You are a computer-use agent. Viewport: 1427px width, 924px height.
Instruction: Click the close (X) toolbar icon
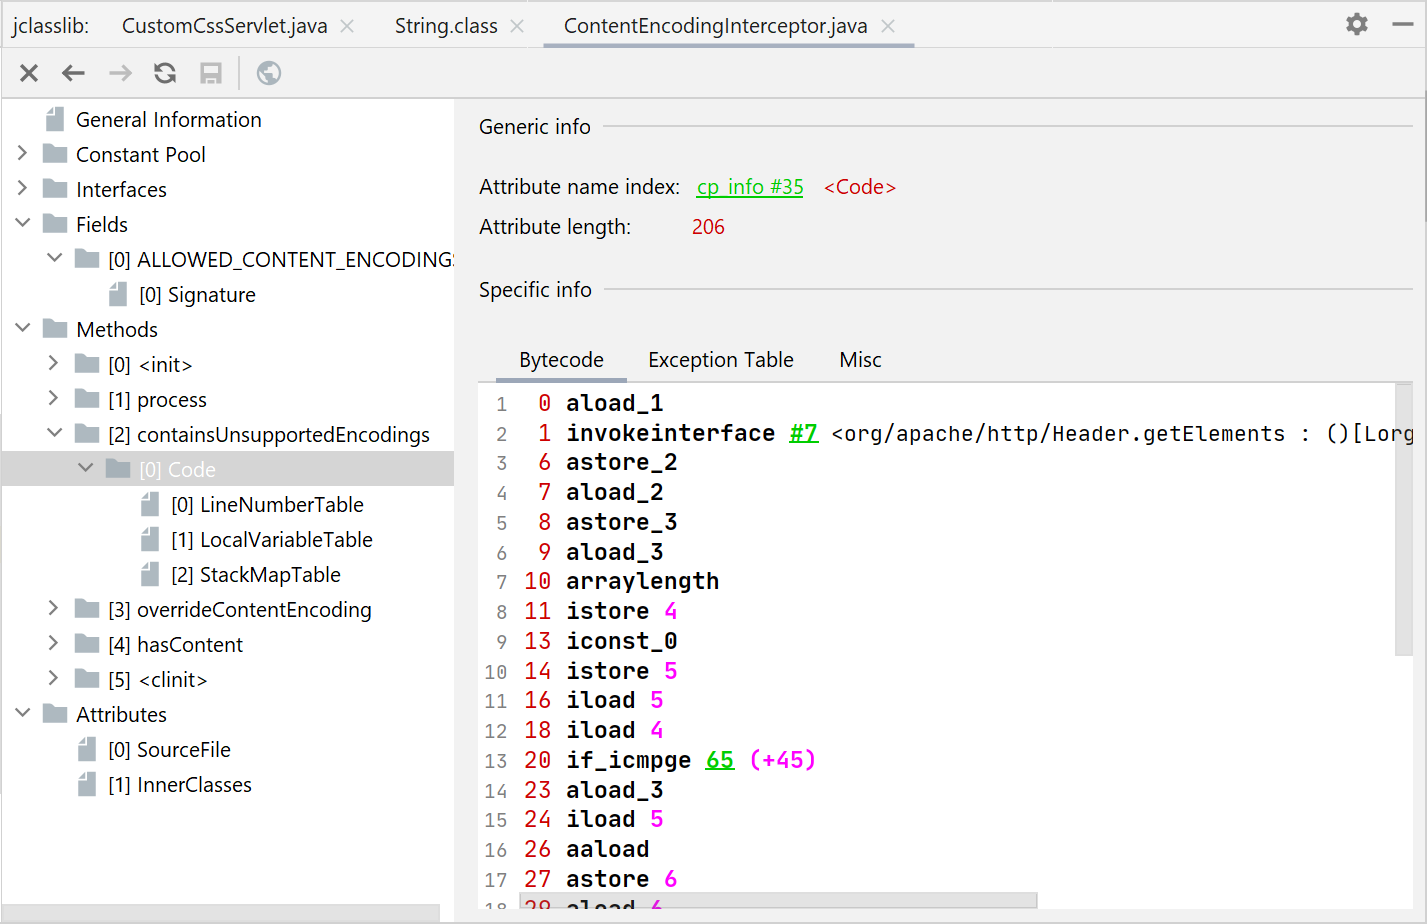coord(29,73)
